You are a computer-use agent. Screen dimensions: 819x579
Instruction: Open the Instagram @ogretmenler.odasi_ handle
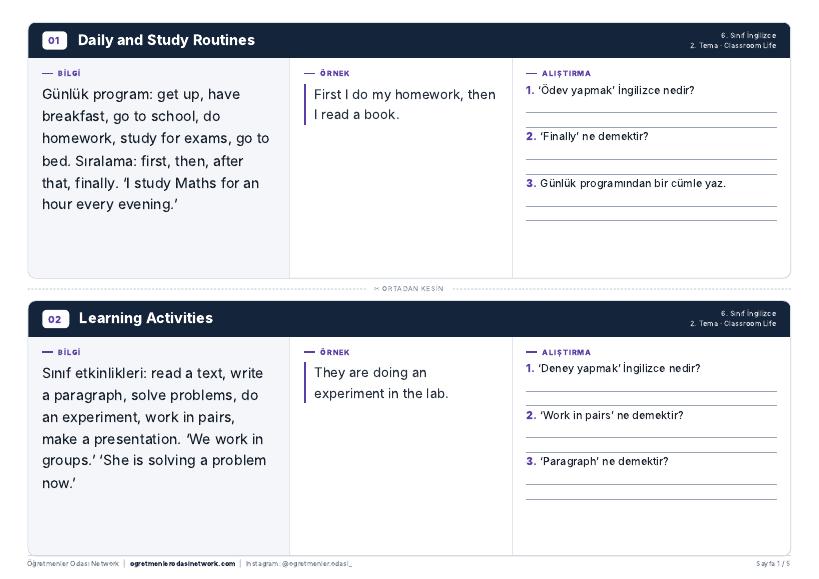[x=299, y=563]
